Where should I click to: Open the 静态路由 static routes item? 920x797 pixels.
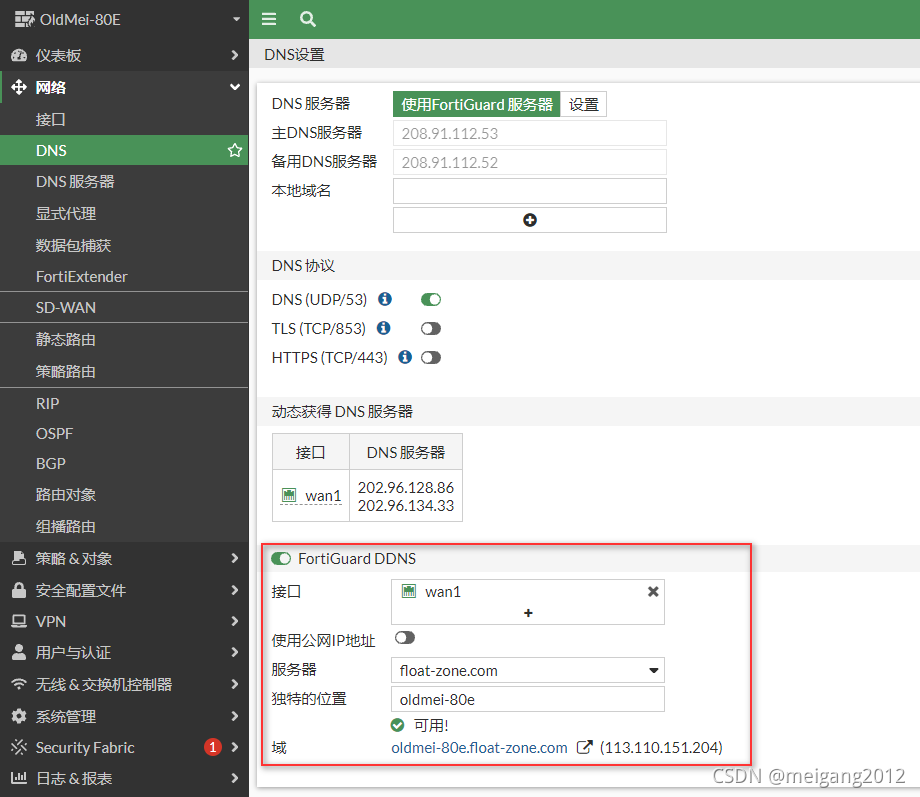pyautogui.click(x=124, y=339)
